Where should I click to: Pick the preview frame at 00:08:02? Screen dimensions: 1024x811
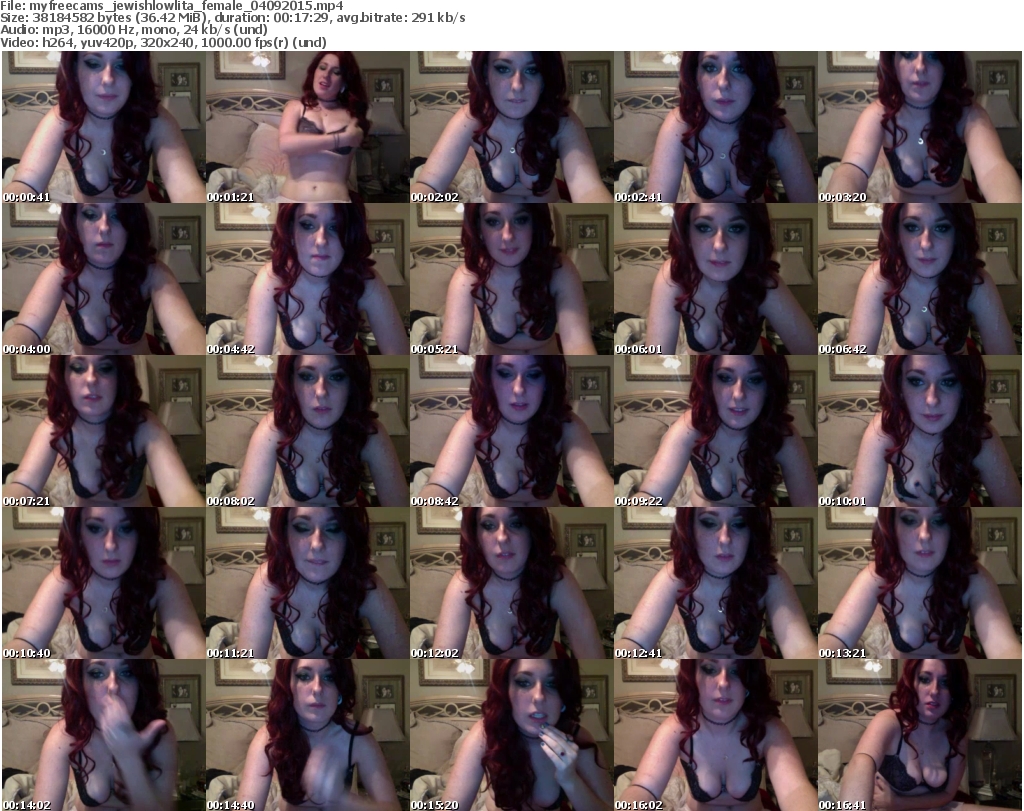[x=307, y=431]
